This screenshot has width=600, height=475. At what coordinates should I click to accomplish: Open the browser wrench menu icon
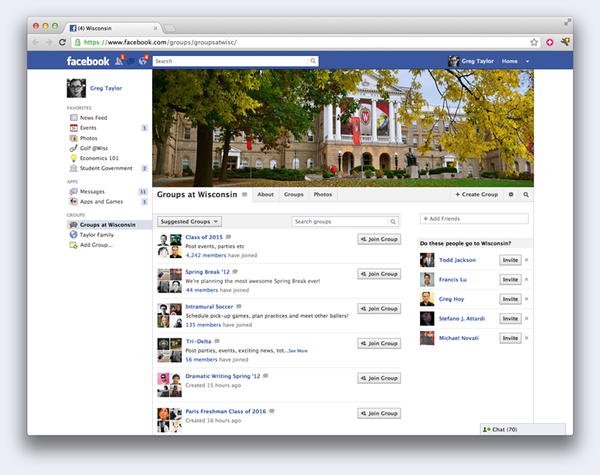pyautogui.click(x=565, y=42)
